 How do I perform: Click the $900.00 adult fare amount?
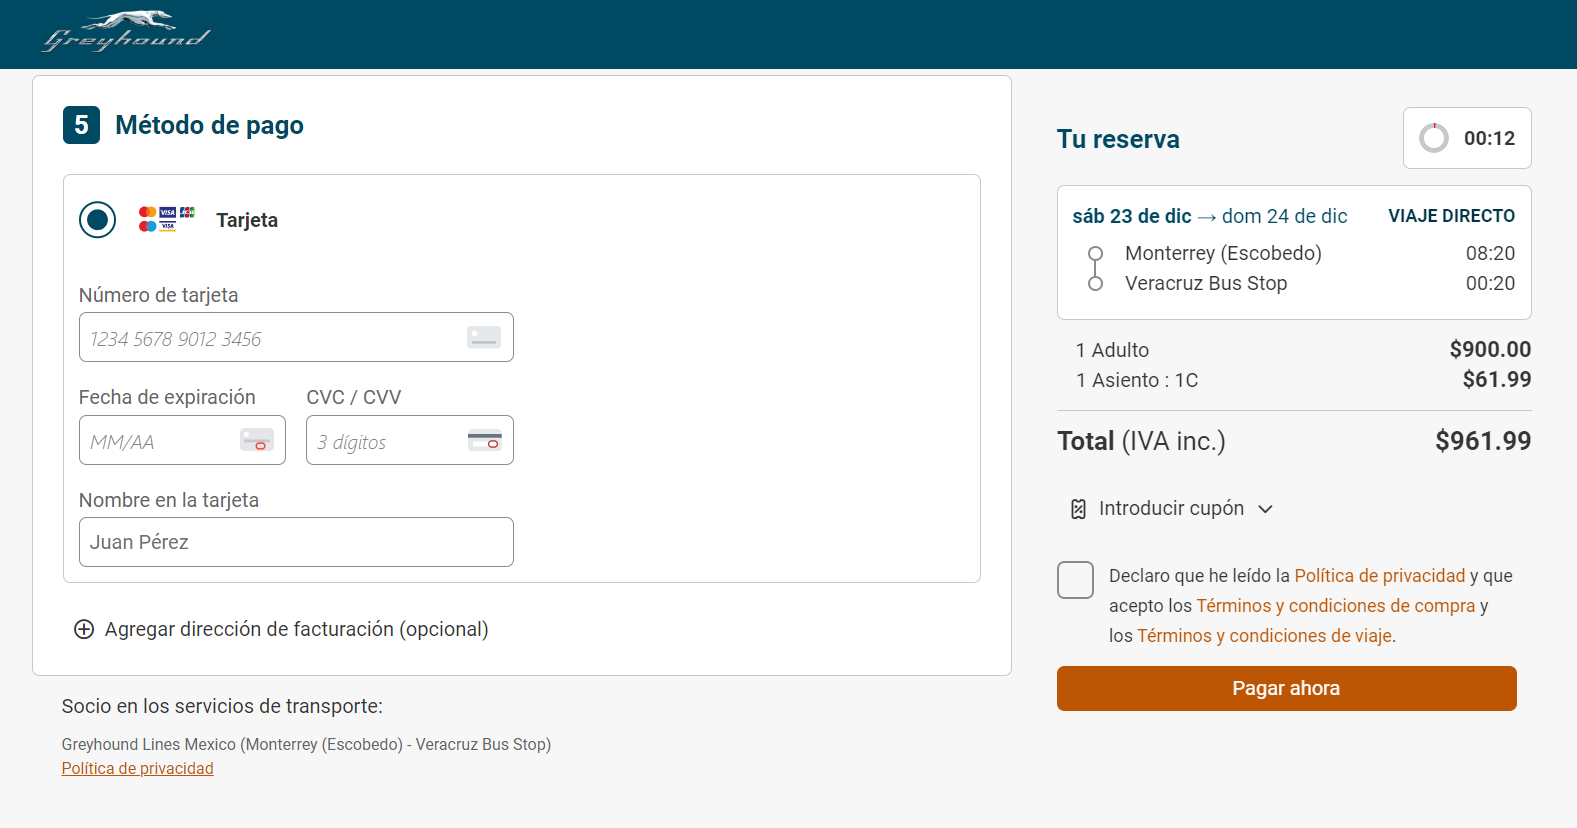(1490, 349)
